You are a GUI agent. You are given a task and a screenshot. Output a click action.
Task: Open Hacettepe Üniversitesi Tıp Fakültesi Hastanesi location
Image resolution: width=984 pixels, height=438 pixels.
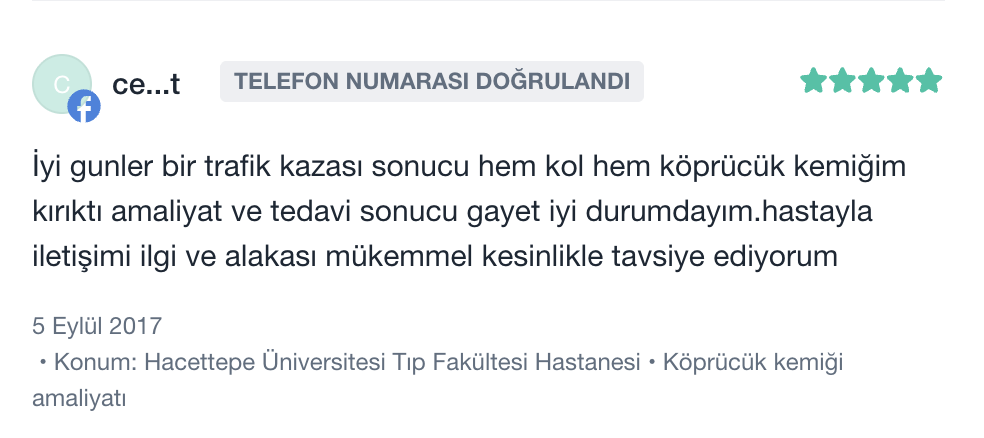[x=392, y=362]
